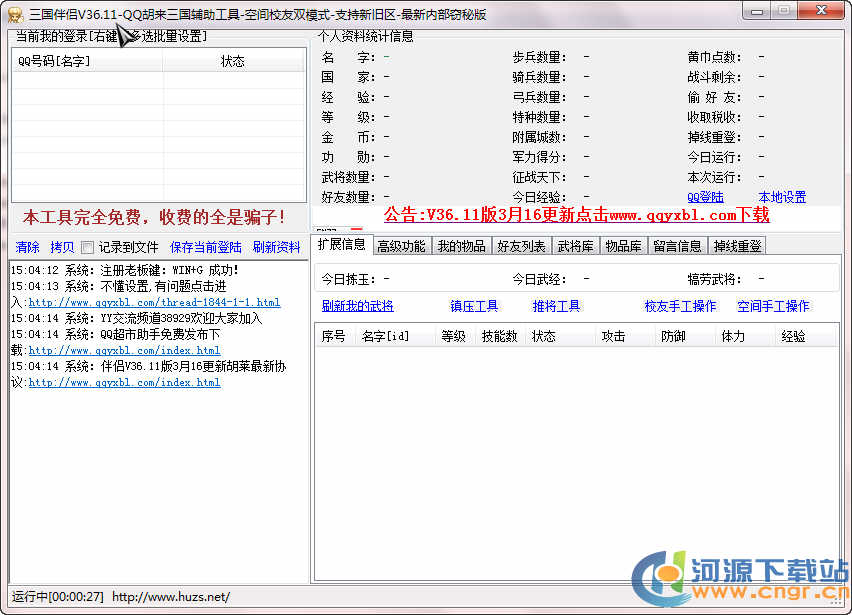The width and height of the screenshot is (852, 615).
Task: Click the 清除 link to clear log
Action: pos(28,247)
